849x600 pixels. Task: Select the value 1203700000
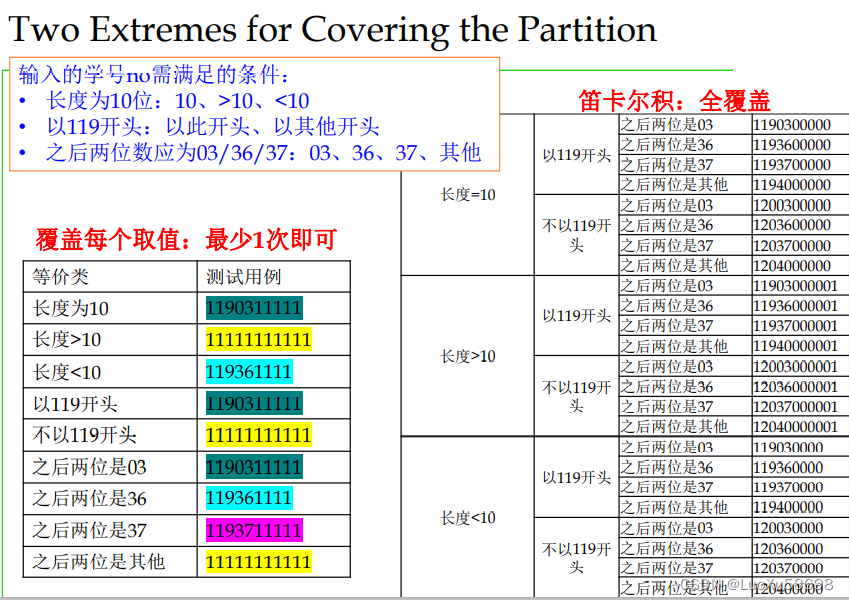792,245
